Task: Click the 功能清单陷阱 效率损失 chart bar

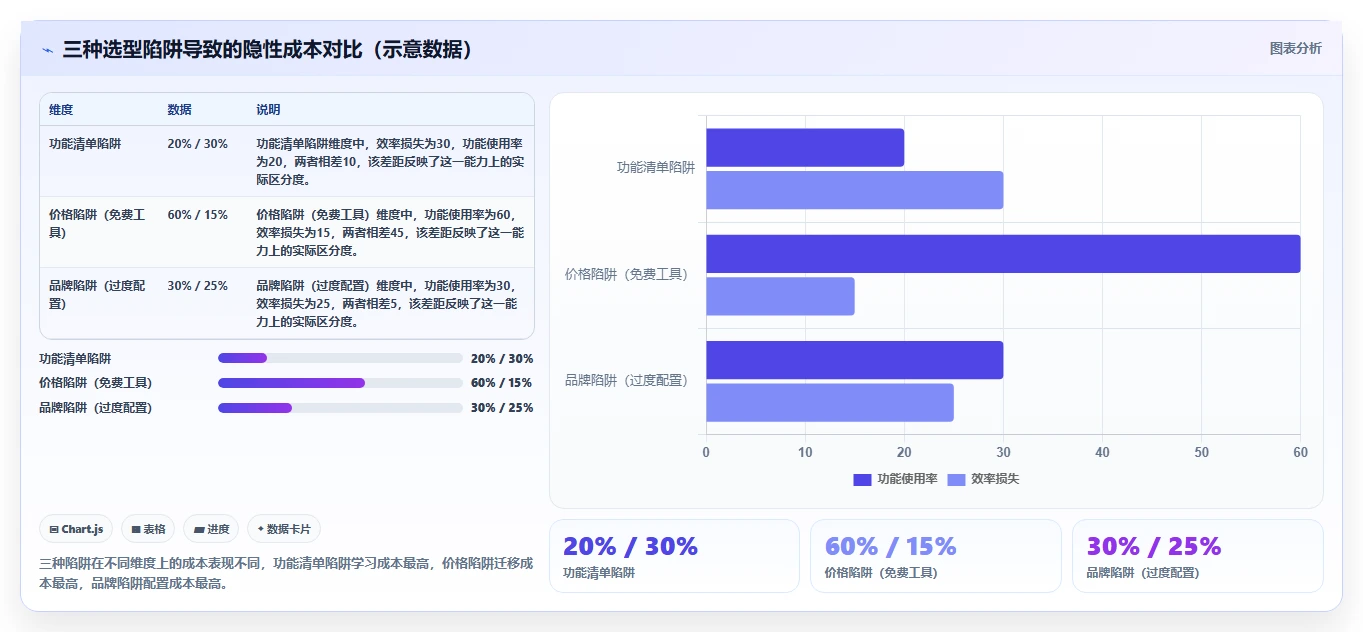Action: (854, 190)
